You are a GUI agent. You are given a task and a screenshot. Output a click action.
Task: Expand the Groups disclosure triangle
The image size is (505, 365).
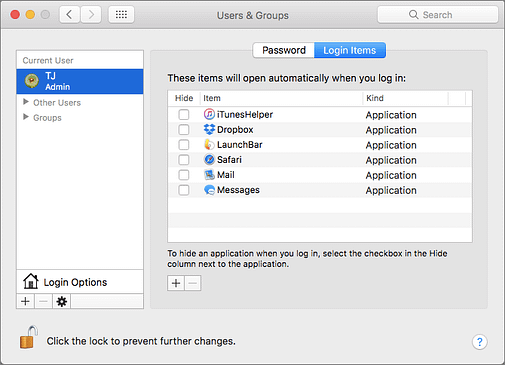coord(26,117)
